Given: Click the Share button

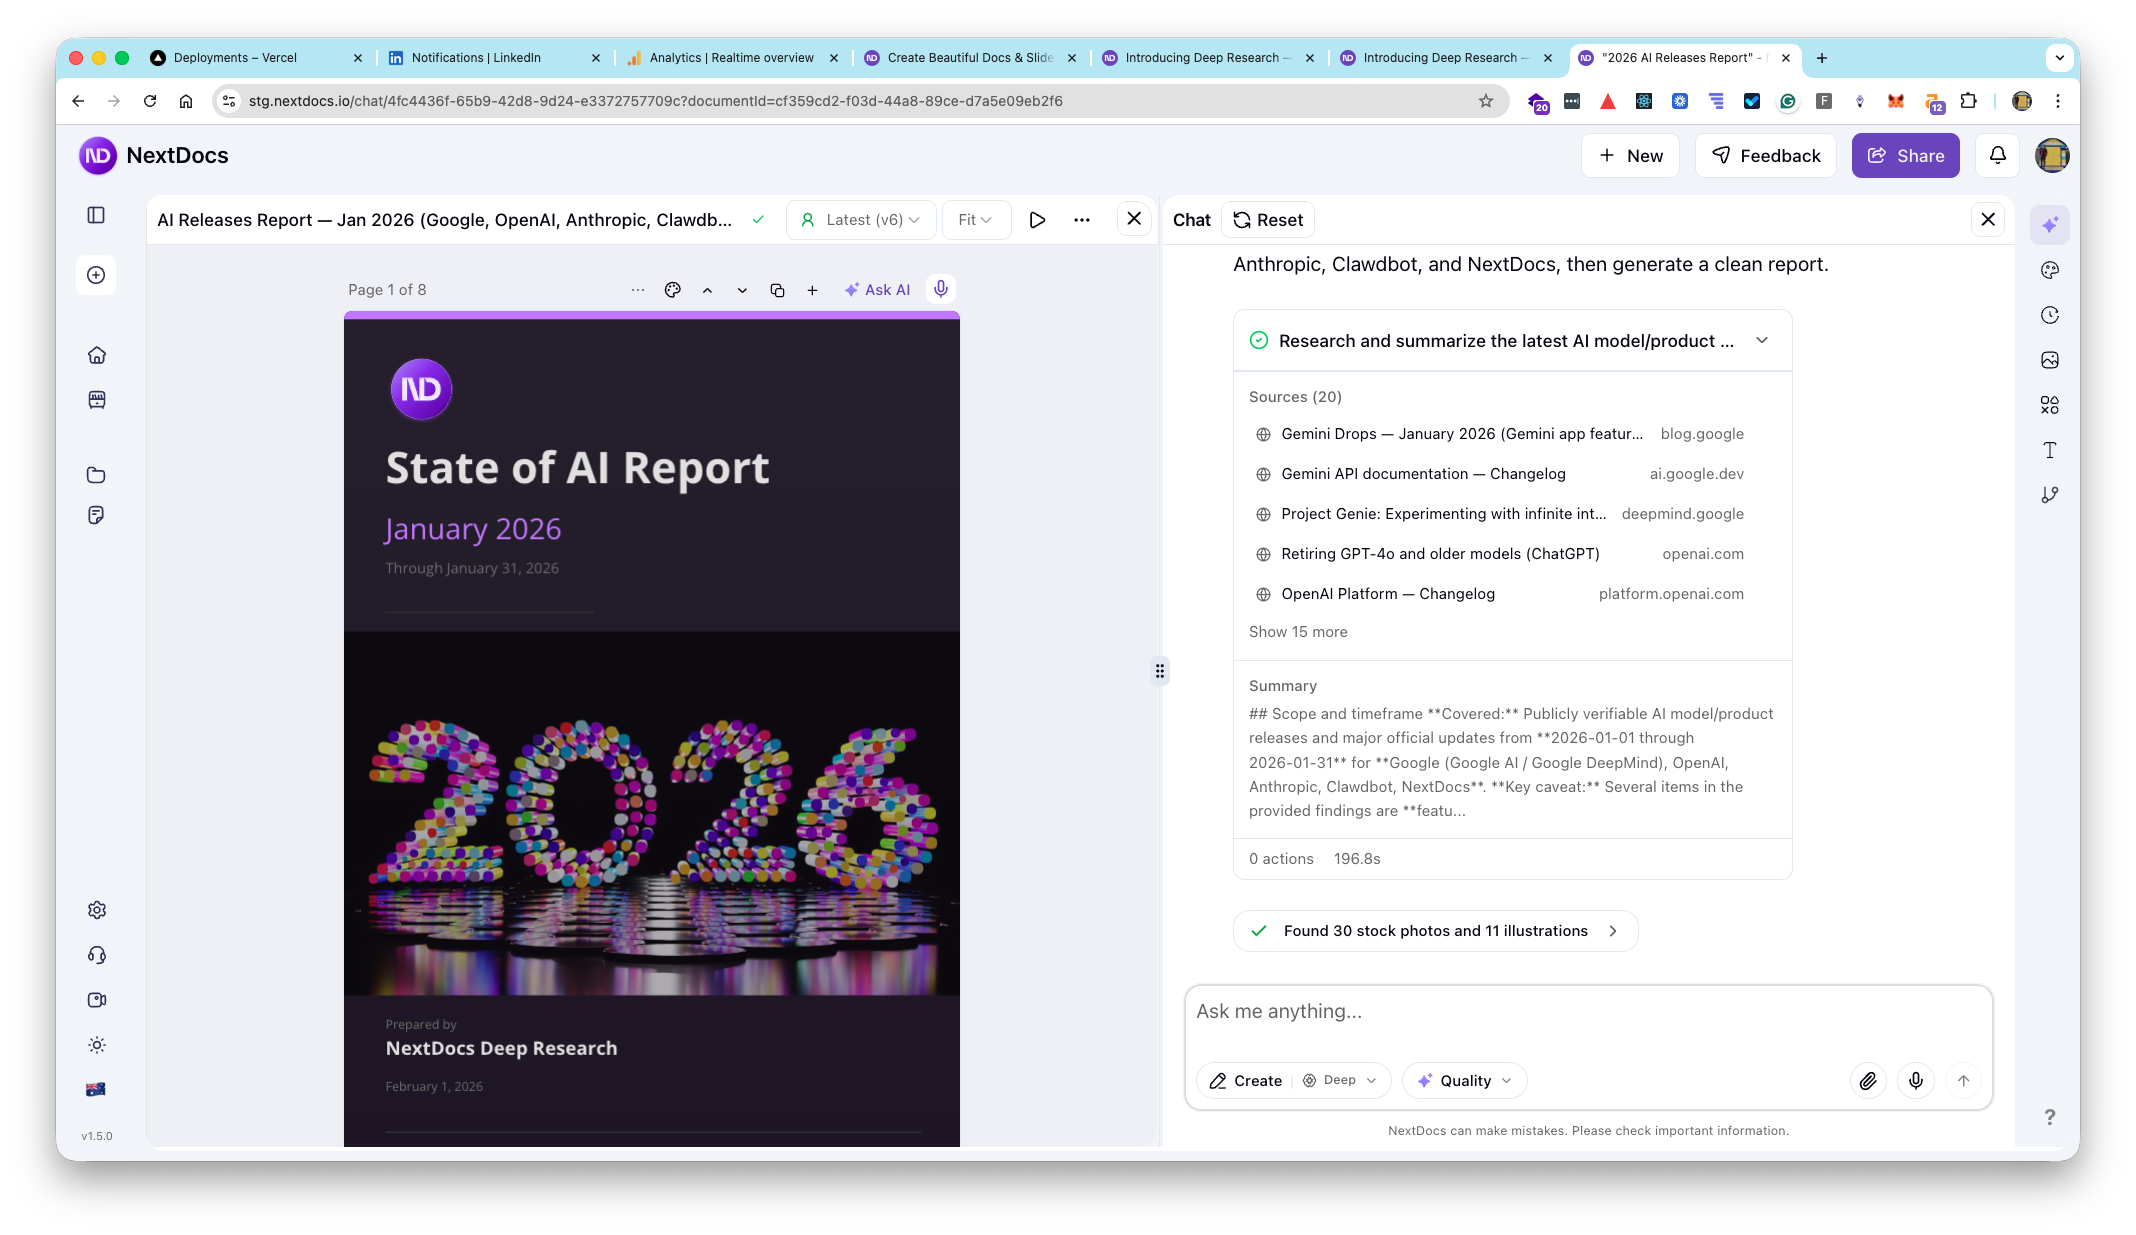Looking at the screenshot, I should [1905, 156].
